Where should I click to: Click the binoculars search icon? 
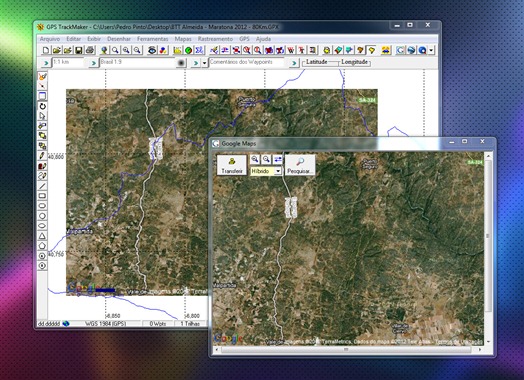point(152,50)
